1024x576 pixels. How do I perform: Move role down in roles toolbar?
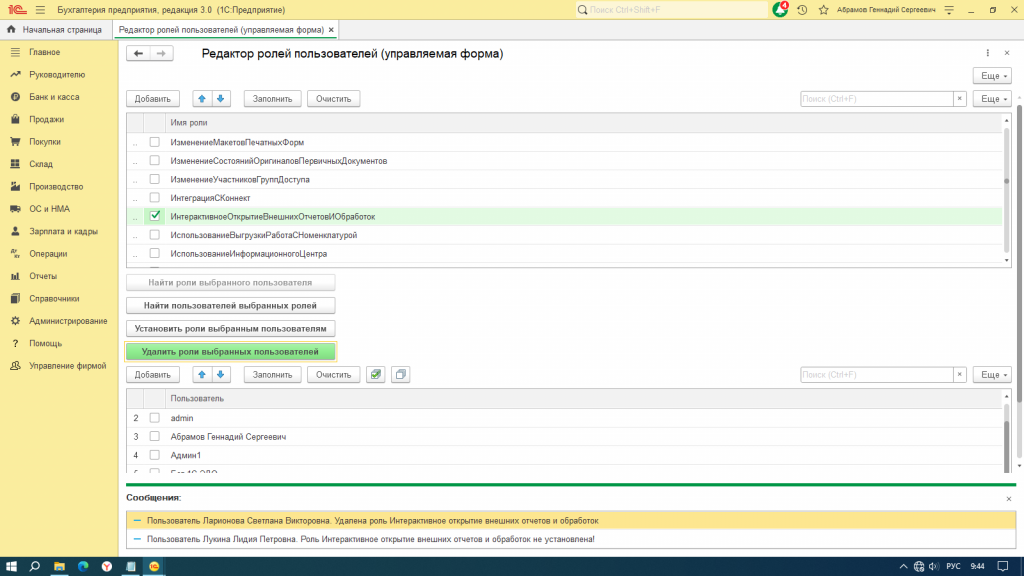click(221, 99)
